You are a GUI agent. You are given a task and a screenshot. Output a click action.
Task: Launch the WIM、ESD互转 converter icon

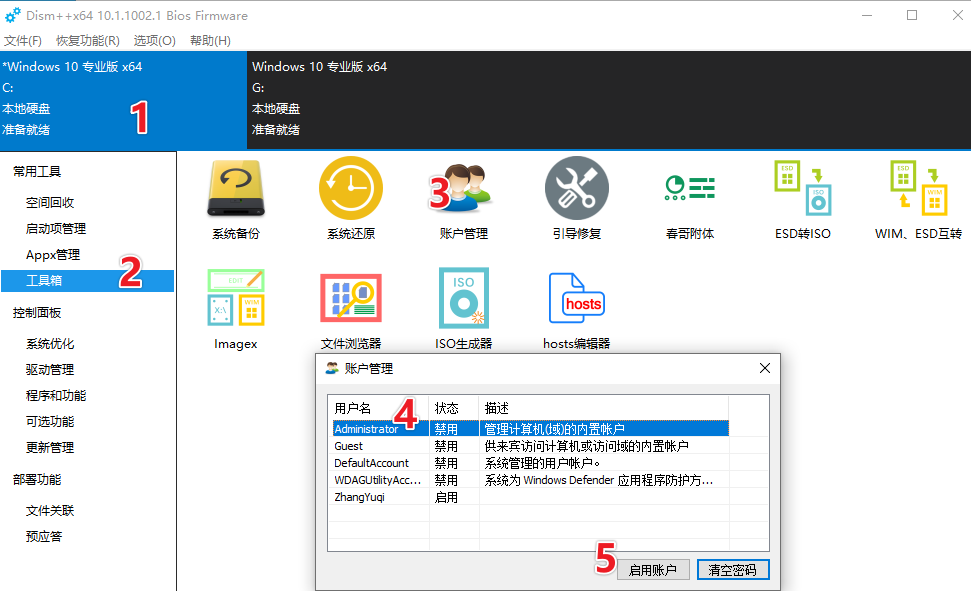point(918,188)
